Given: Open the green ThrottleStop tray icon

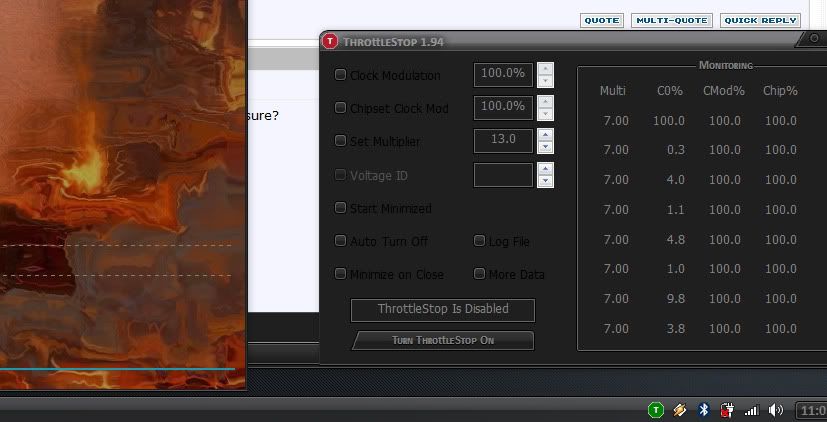Looking at the screenshot, I should [656, 410].
